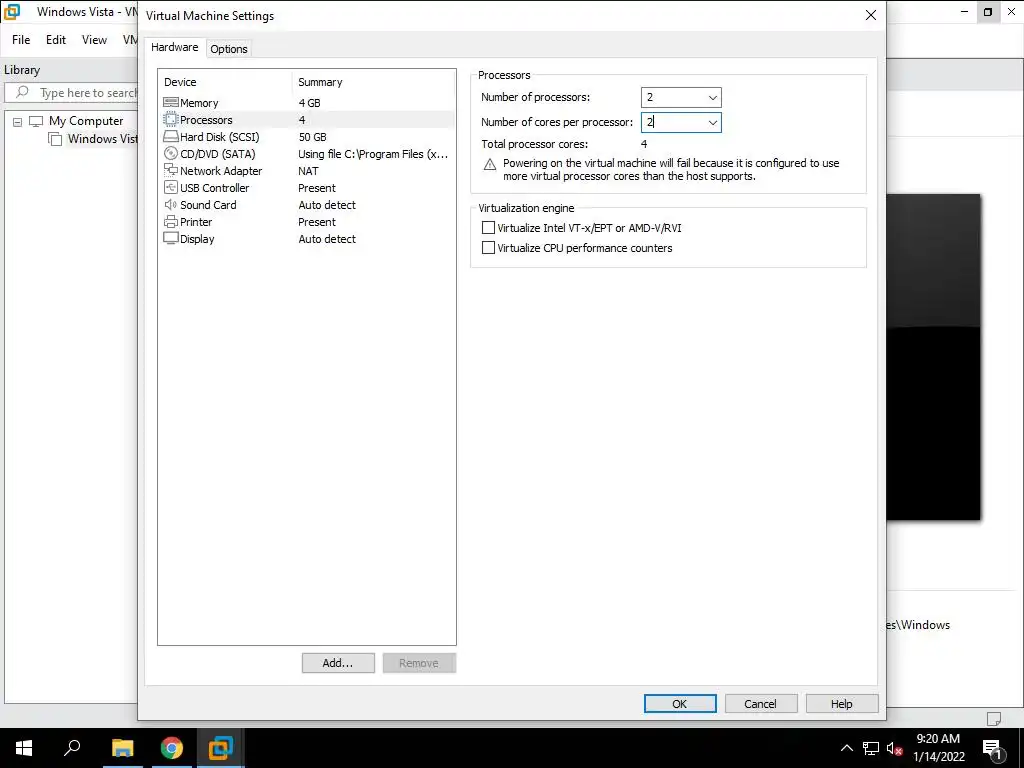Select the Display monitor icon

pyautogui.click(x=170, y=238)
